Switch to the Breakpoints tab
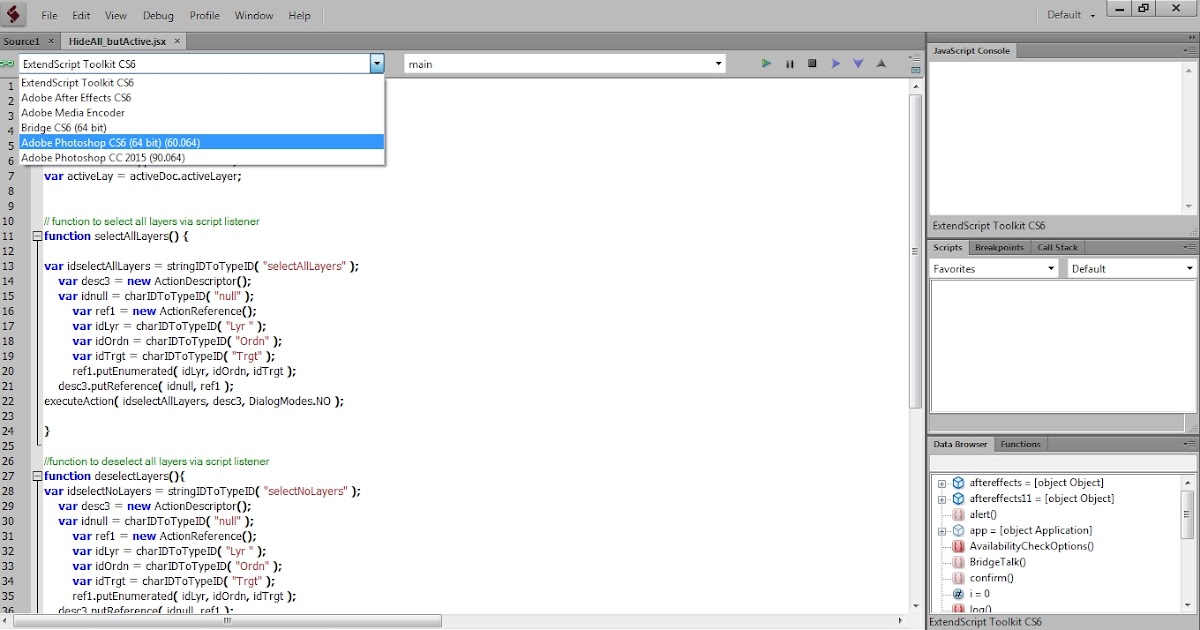 (x=999, y=247)
